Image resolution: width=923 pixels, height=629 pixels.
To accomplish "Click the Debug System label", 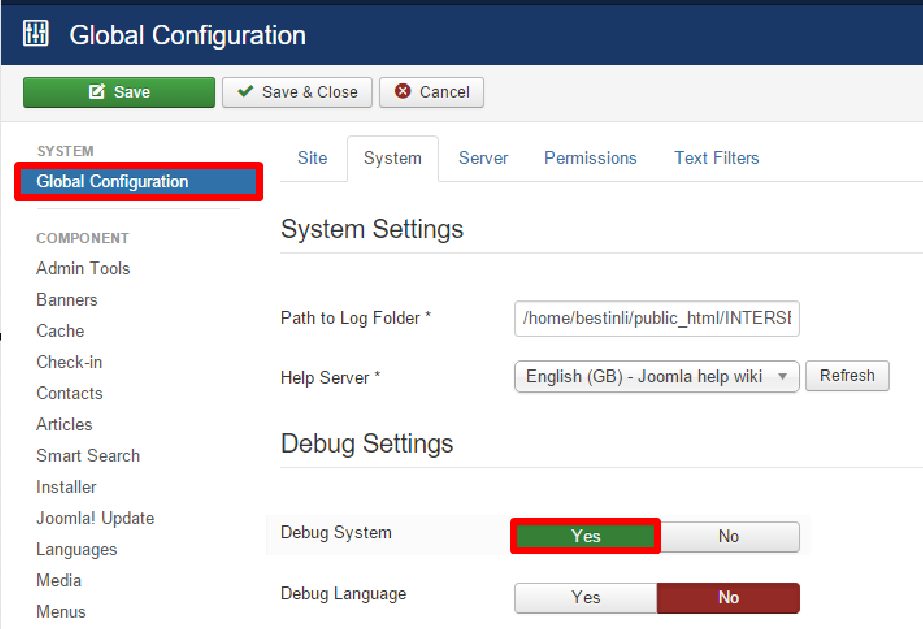I will coord(336,533).
